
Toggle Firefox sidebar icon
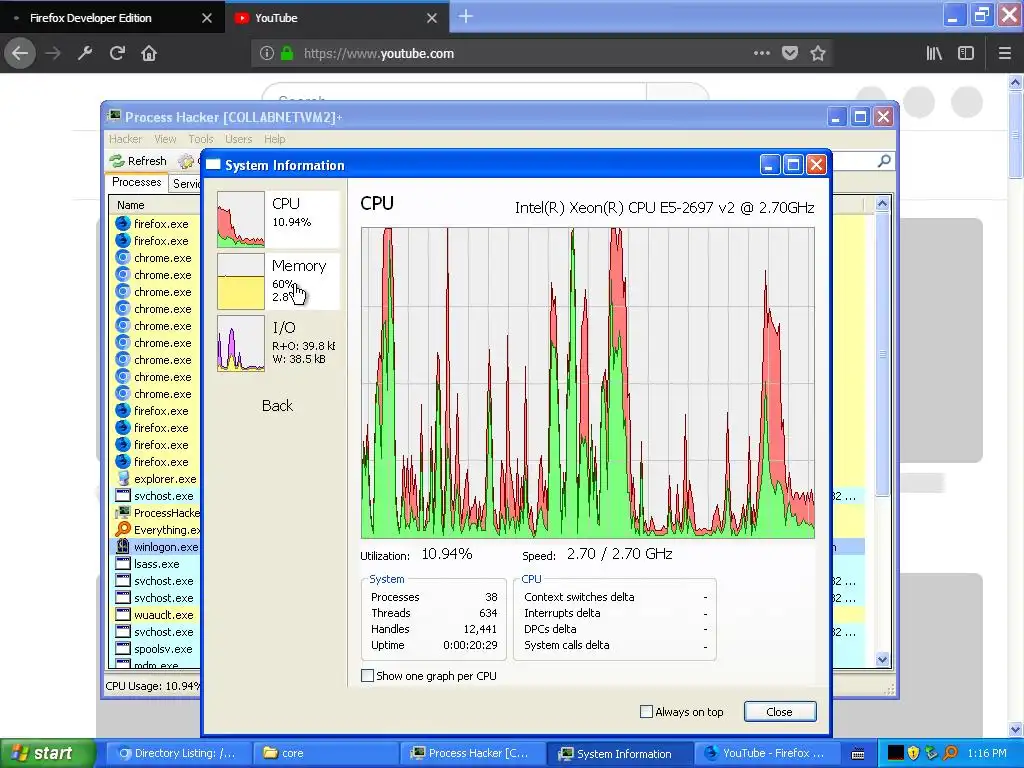click(x=966, y=54)
